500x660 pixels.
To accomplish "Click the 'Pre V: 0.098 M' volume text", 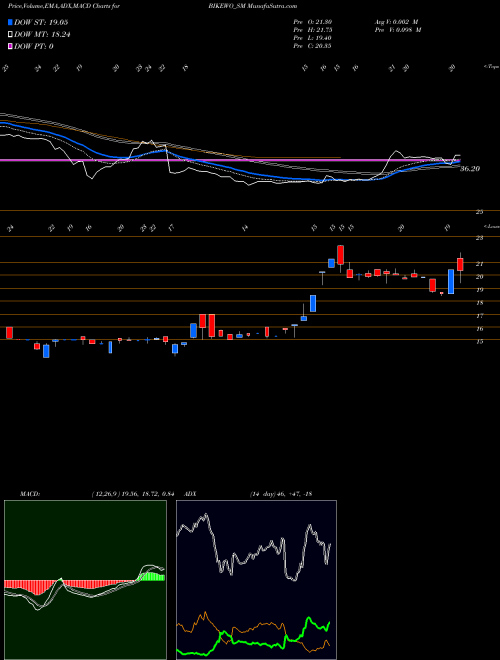I will click(400, 30).
